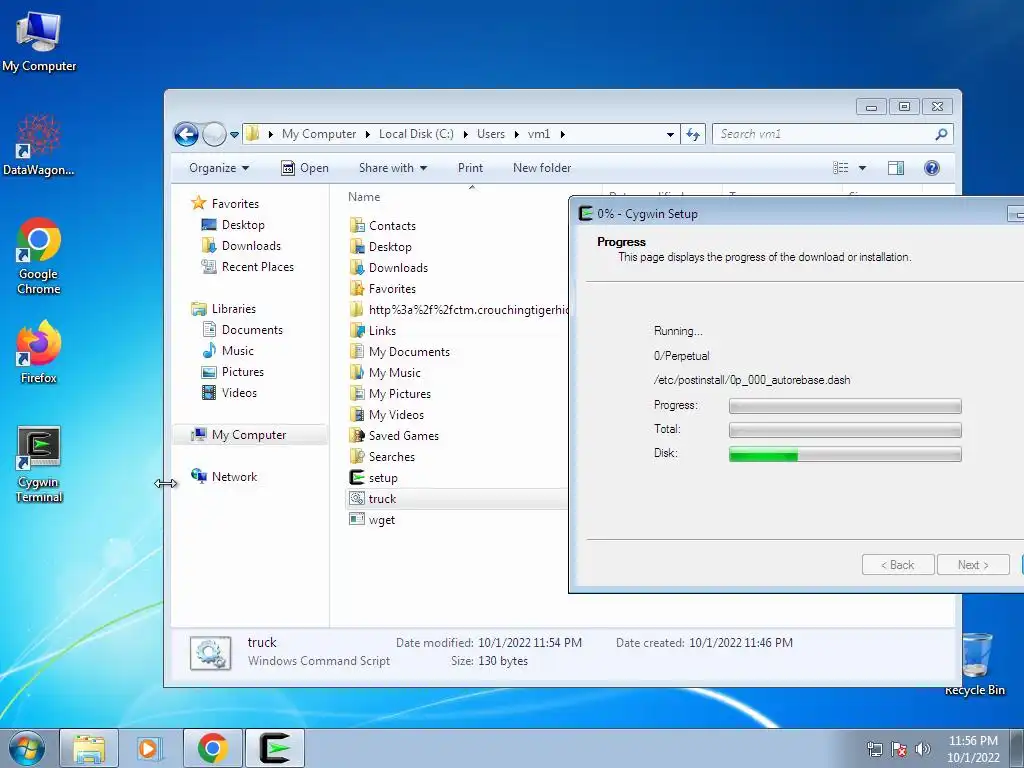1024x768 pixels.
Task: Change the view icon
Action: pyautogui.click(x=840, y=168)
